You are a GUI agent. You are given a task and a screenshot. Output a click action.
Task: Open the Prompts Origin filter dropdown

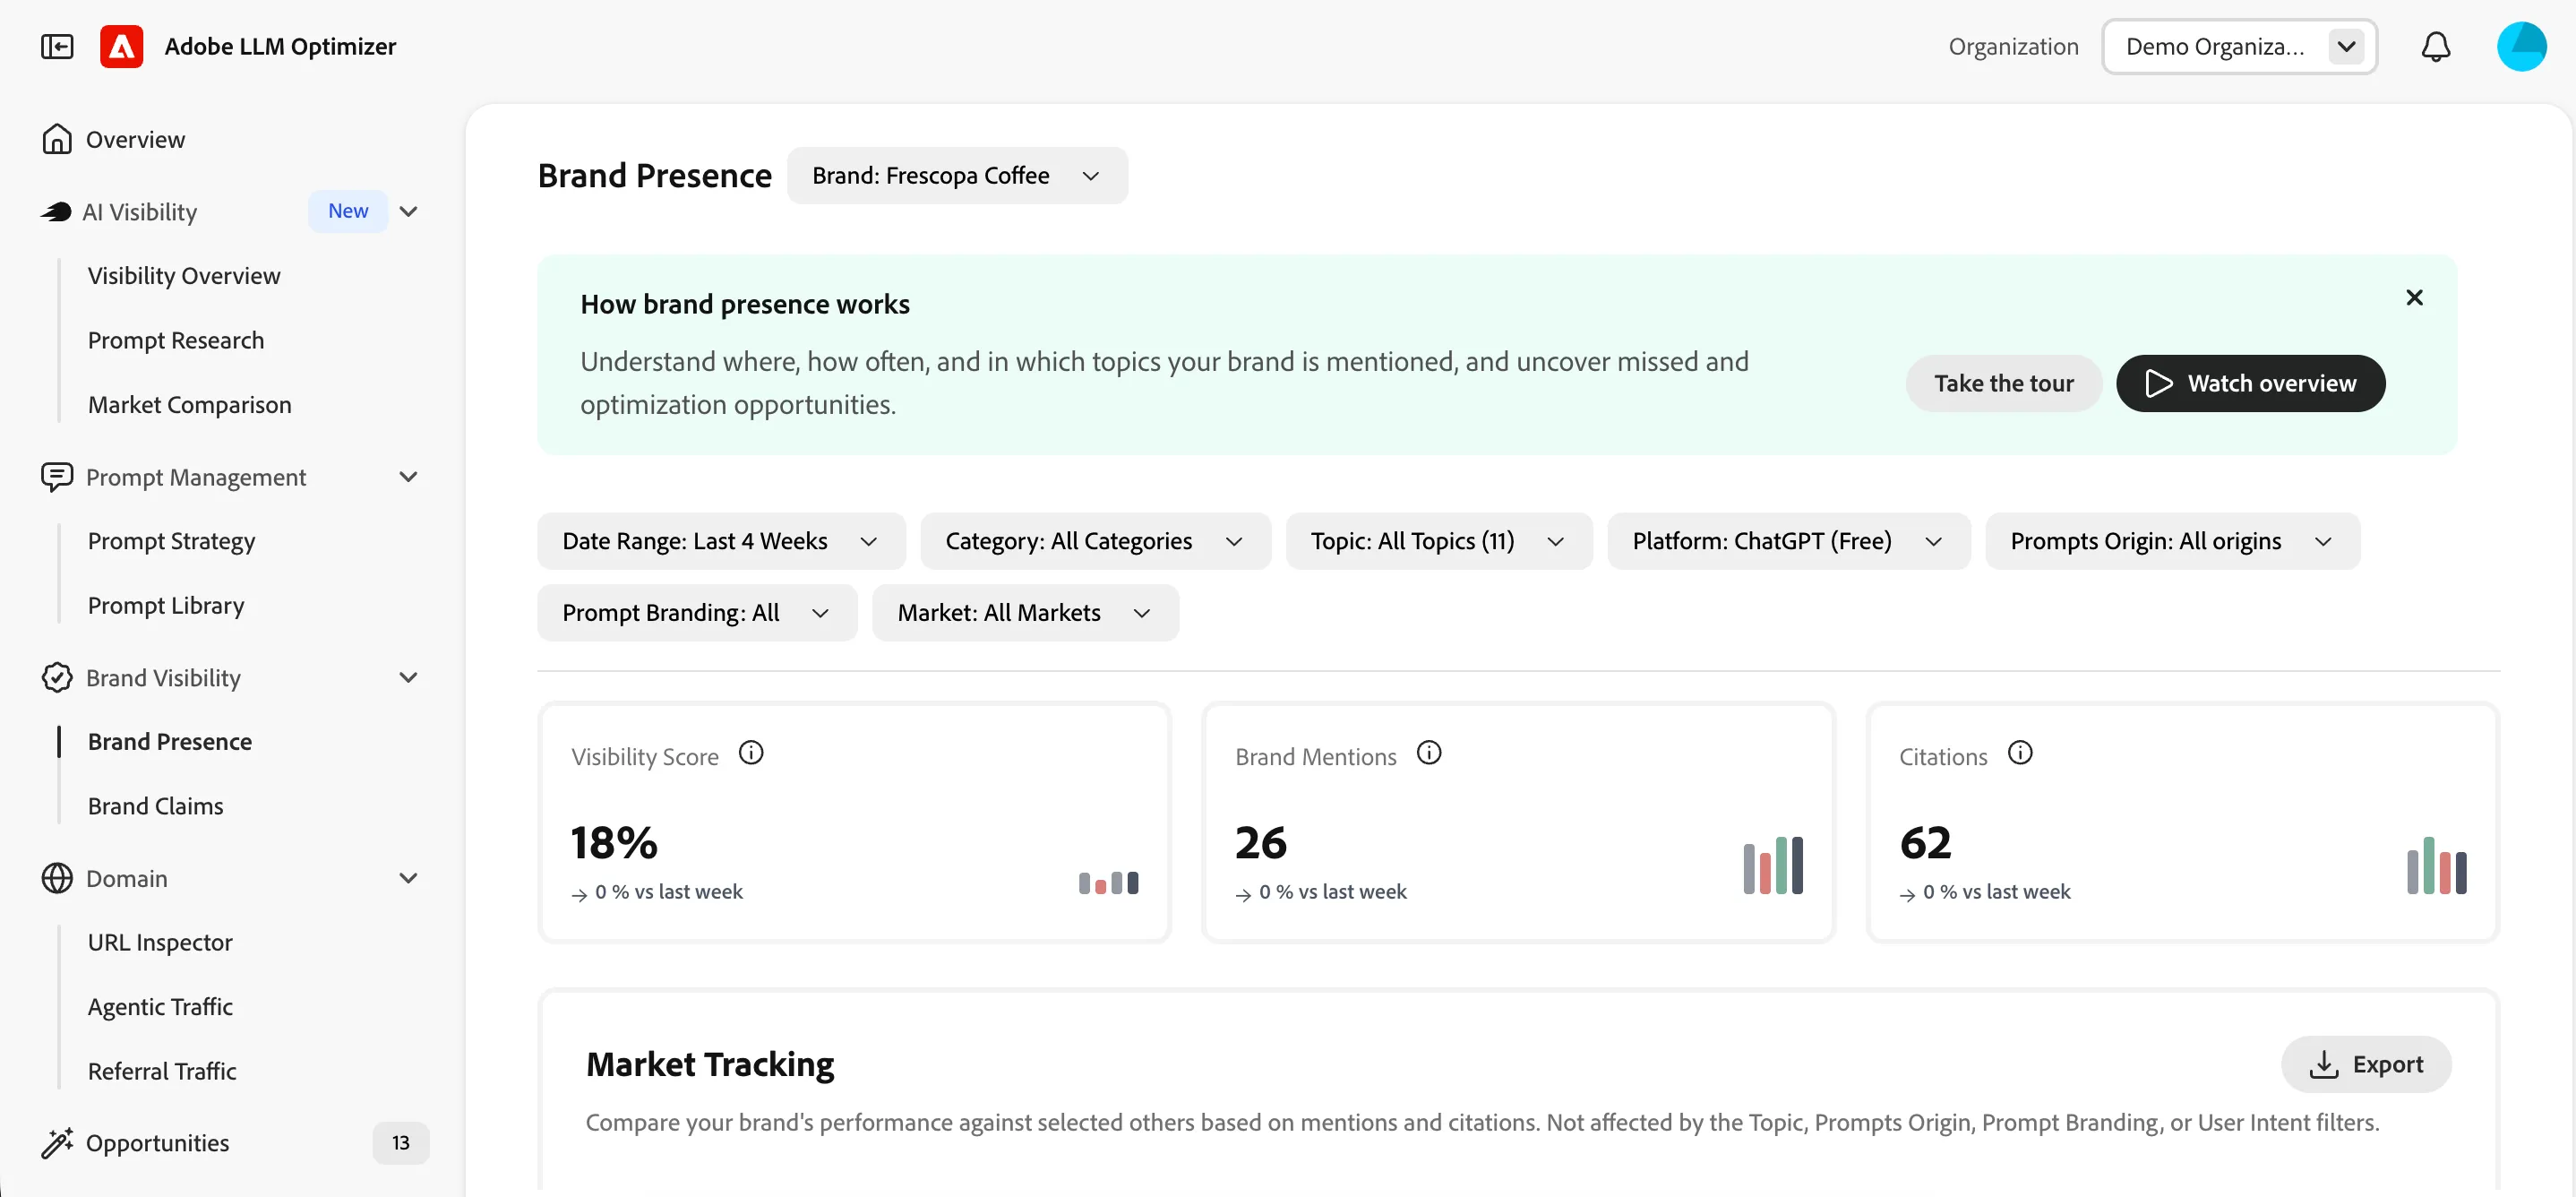pyautogui.click(x=2172, y=541)
